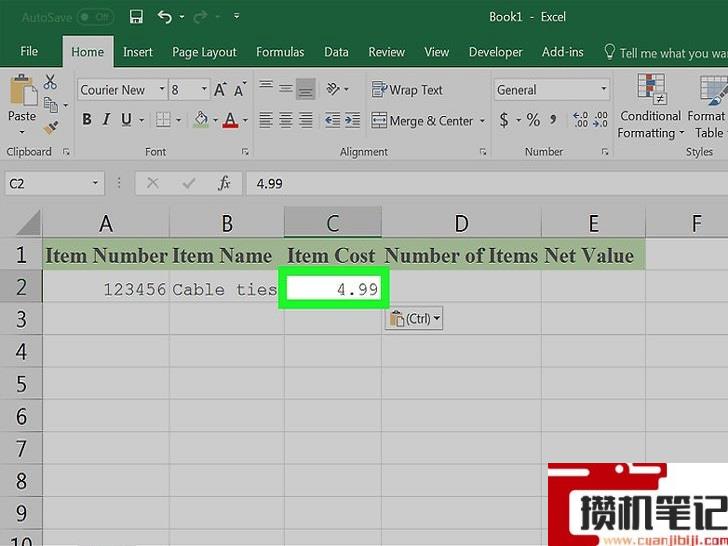The width and height of the screenshot is (728, 546).
Task: Click the Decrease Decimal icon
Action: pyautogui.click(x=600, y=120)
